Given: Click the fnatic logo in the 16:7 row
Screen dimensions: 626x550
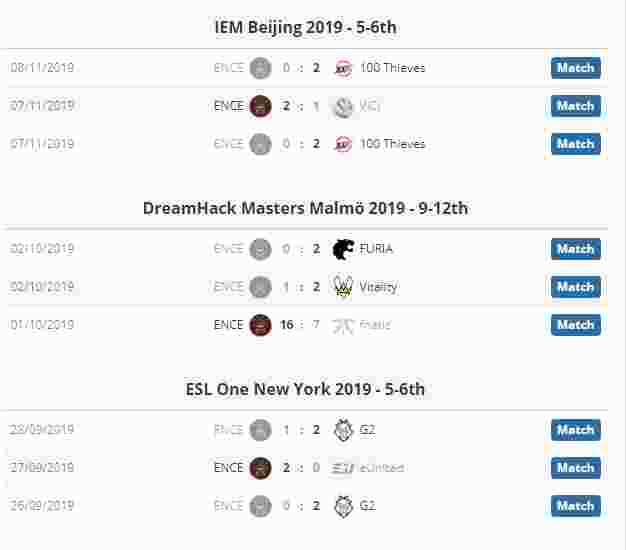Looking at the screenshot, I should [343, 325].
